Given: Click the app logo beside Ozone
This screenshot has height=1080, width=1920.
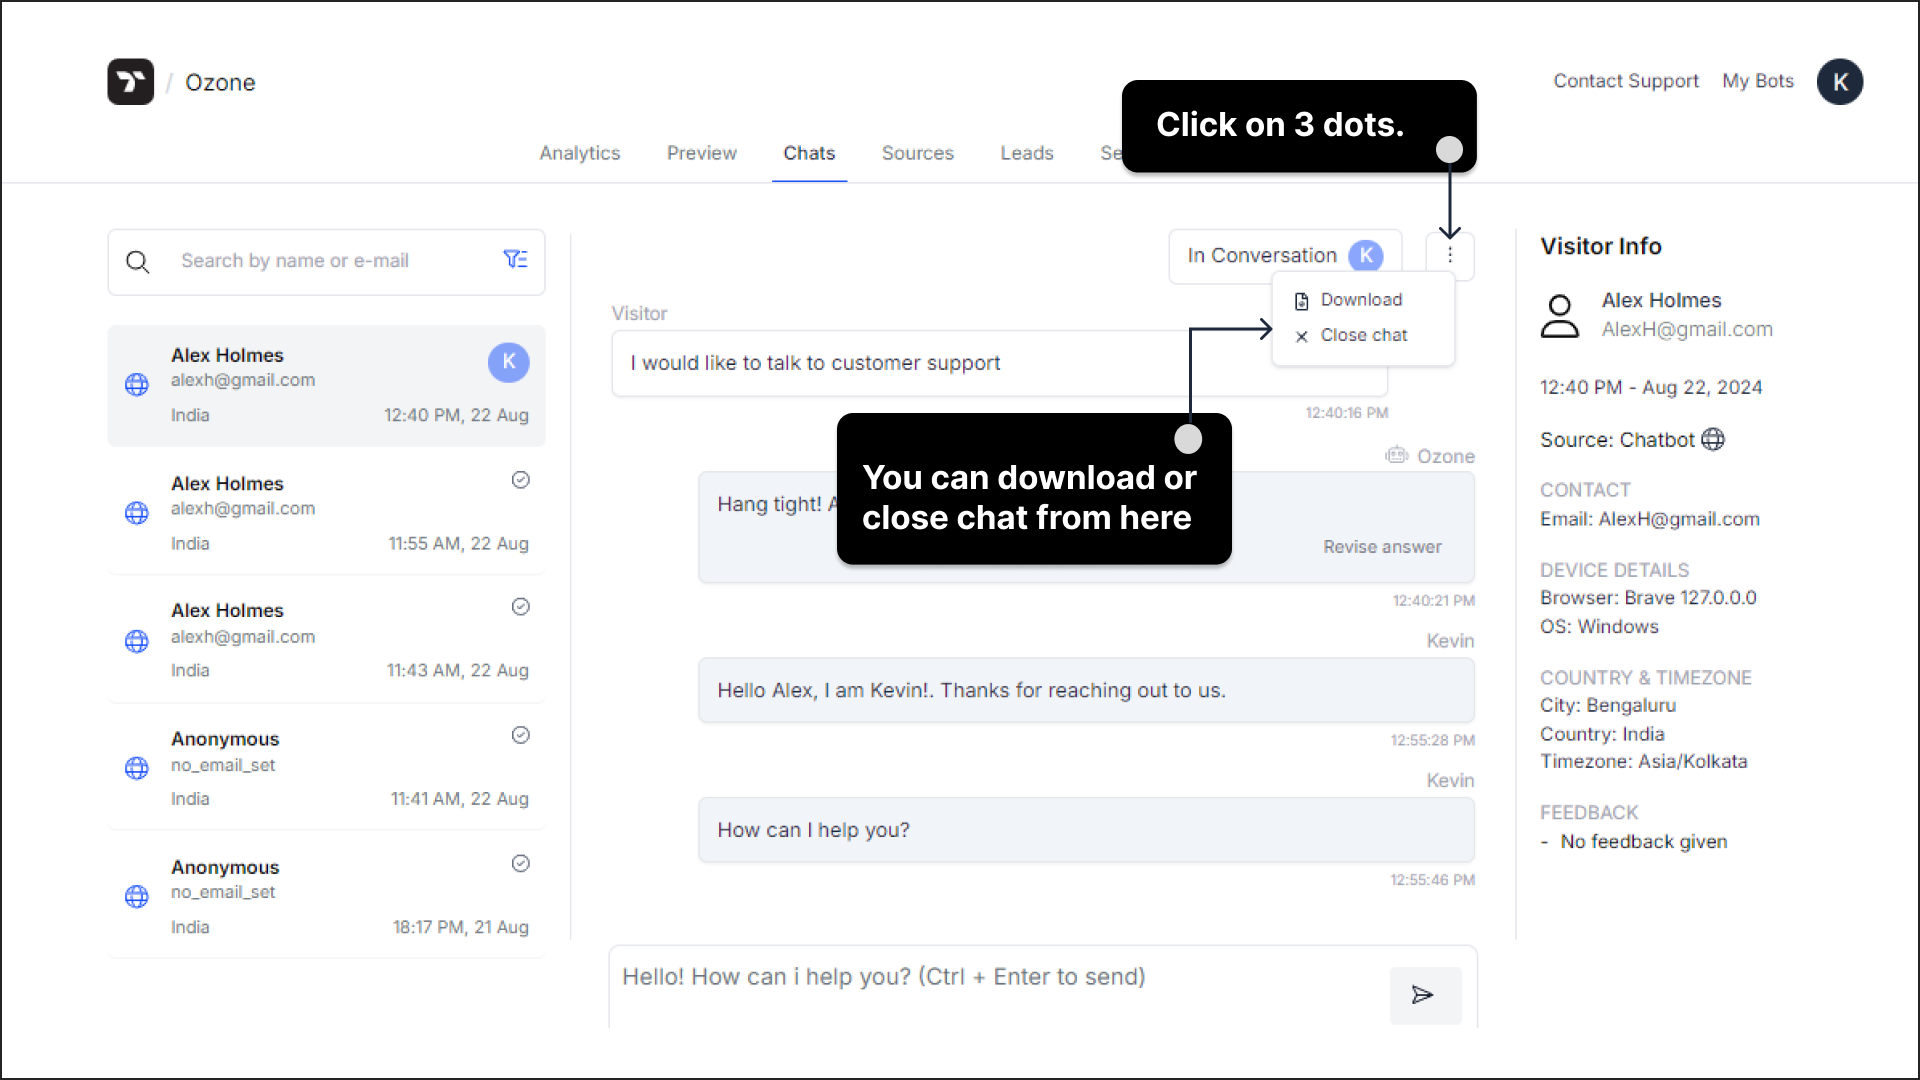Looking at the screenshot, I should click(x=131, y=82).
